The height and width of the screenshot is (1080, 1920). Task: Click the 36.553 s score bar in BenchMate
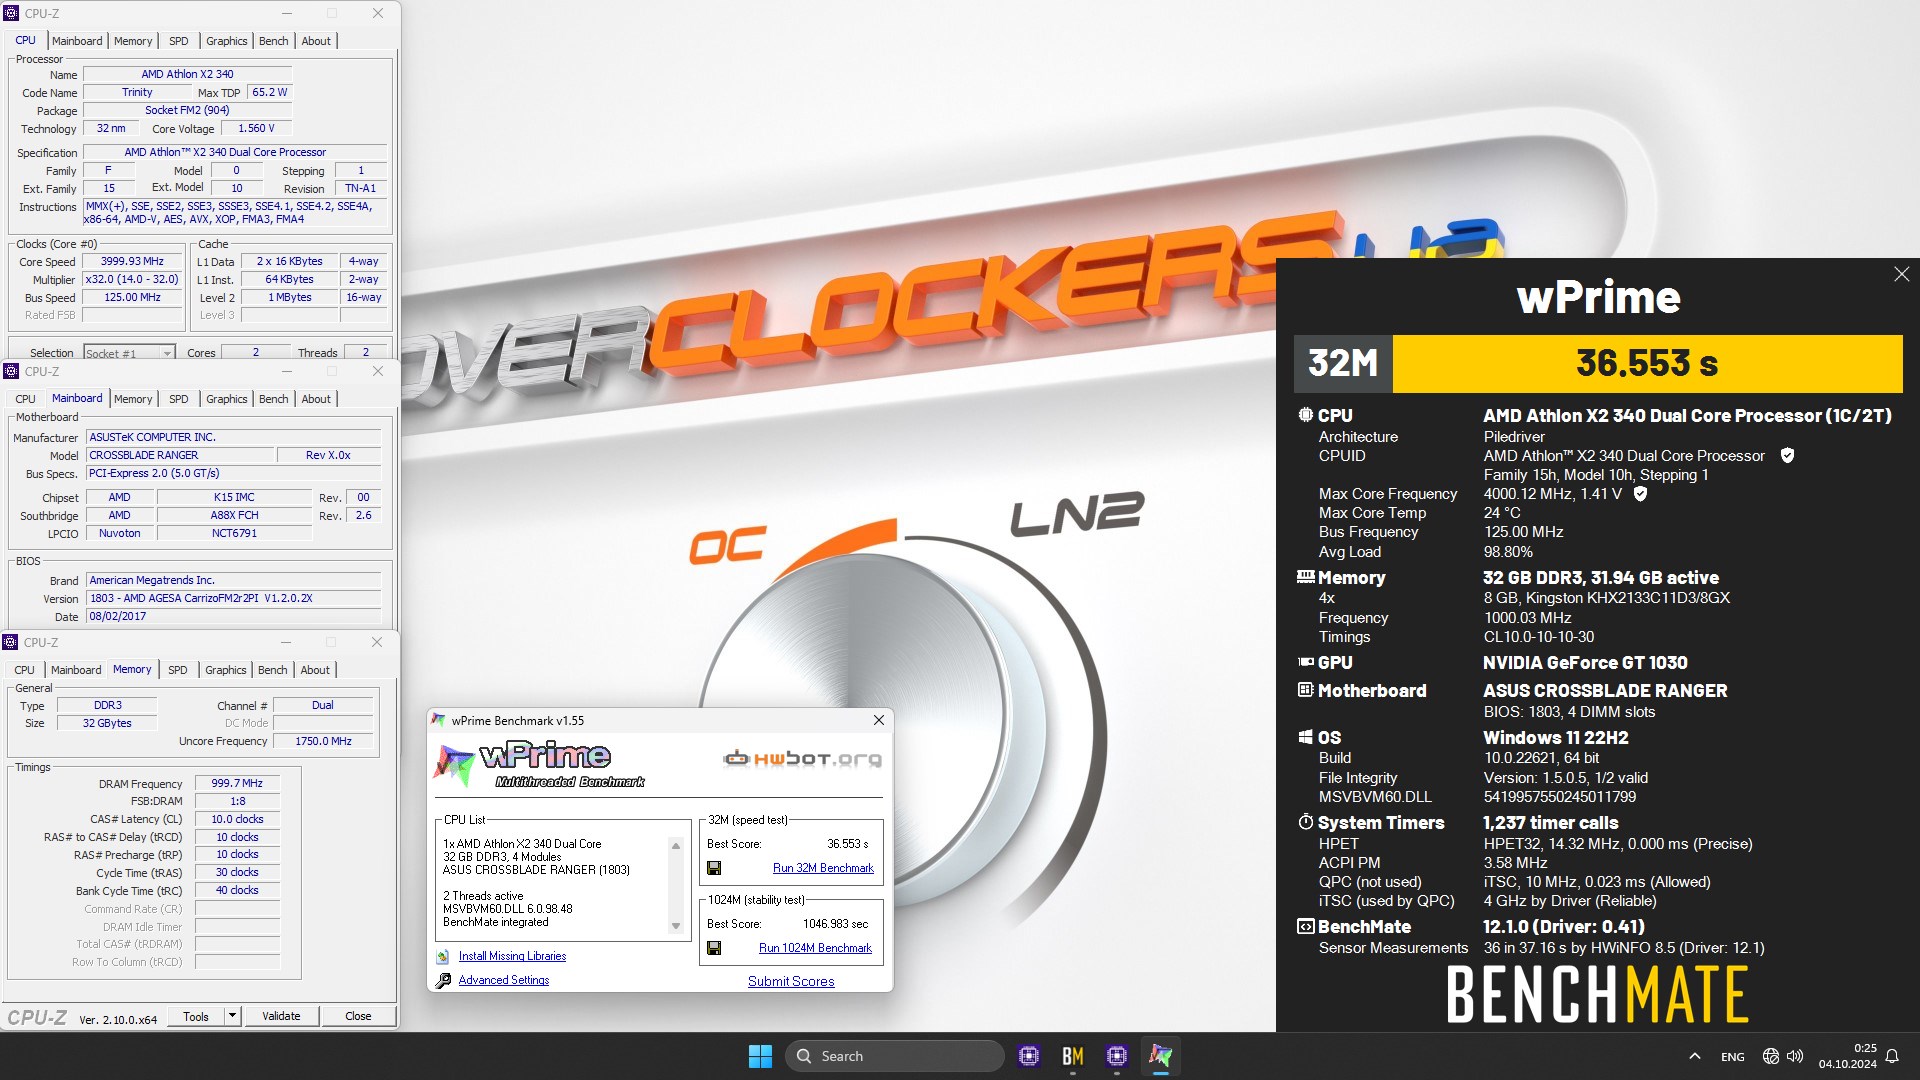click(x=1647, y=363)
